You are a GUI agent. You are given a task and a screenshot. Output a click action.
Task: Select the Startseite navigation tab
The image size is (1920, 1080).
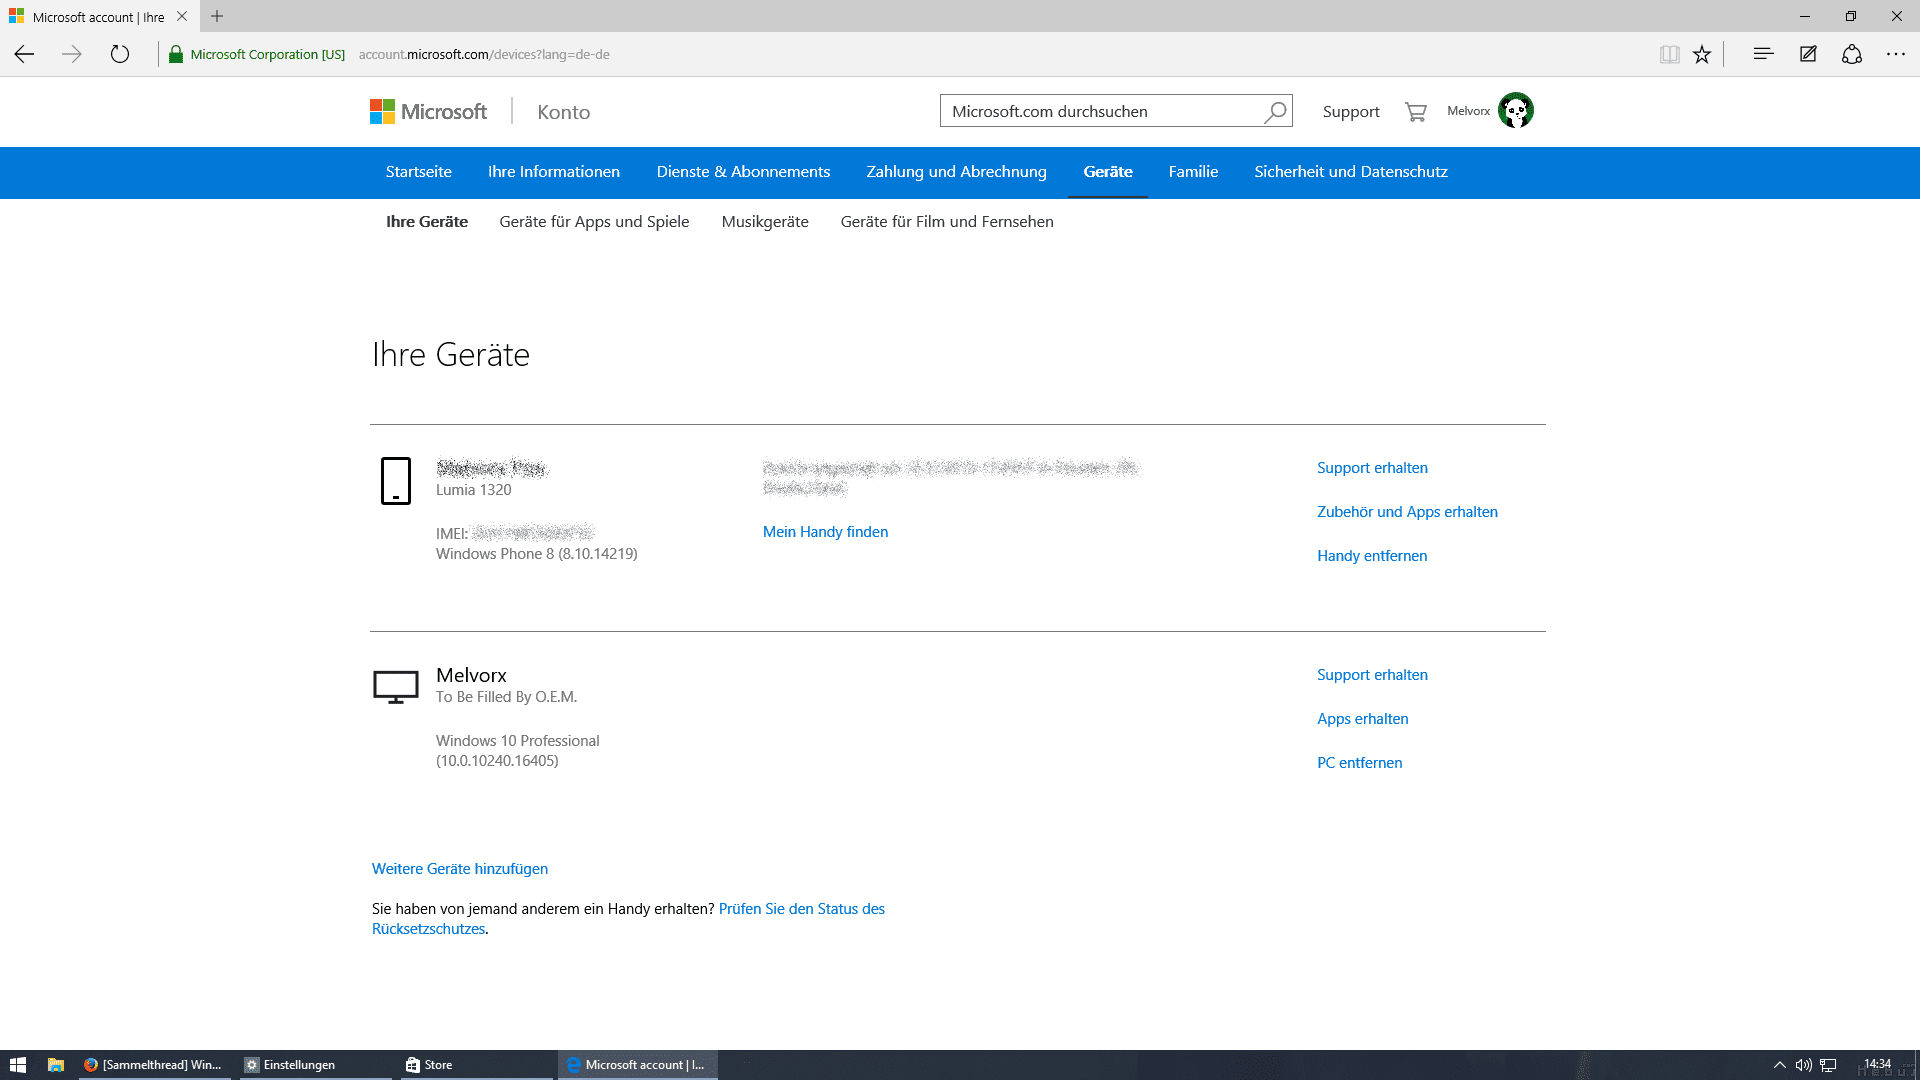pyautogui.click(x=419, y=172)
